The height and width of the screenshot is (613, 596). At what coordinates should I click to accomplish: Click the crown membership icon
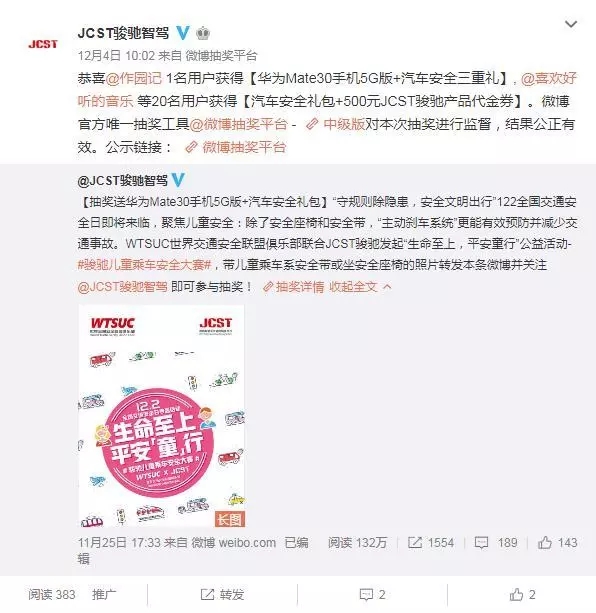click(202, 33)
